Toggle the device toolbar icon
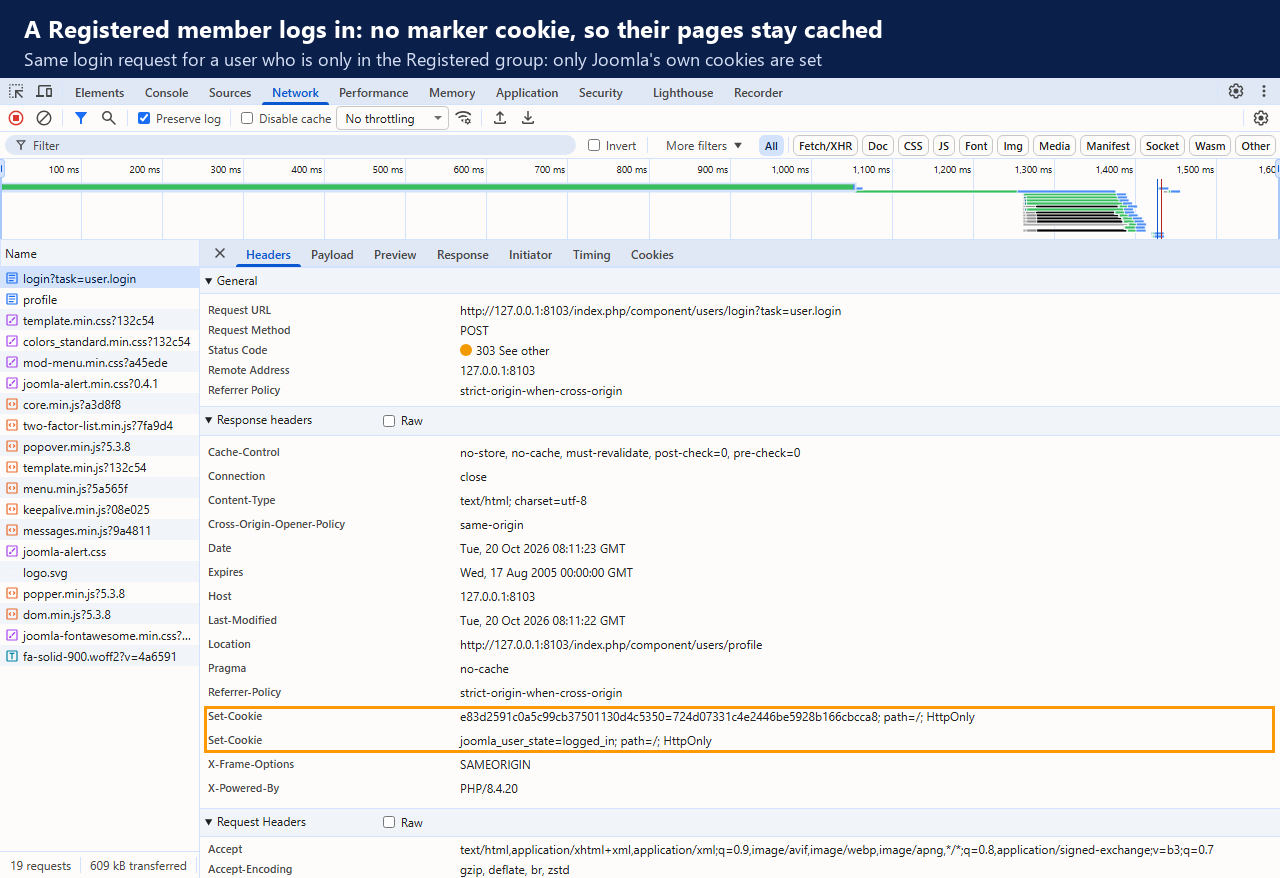This screenshot has height=878, width=1280. tap(44, 92)
